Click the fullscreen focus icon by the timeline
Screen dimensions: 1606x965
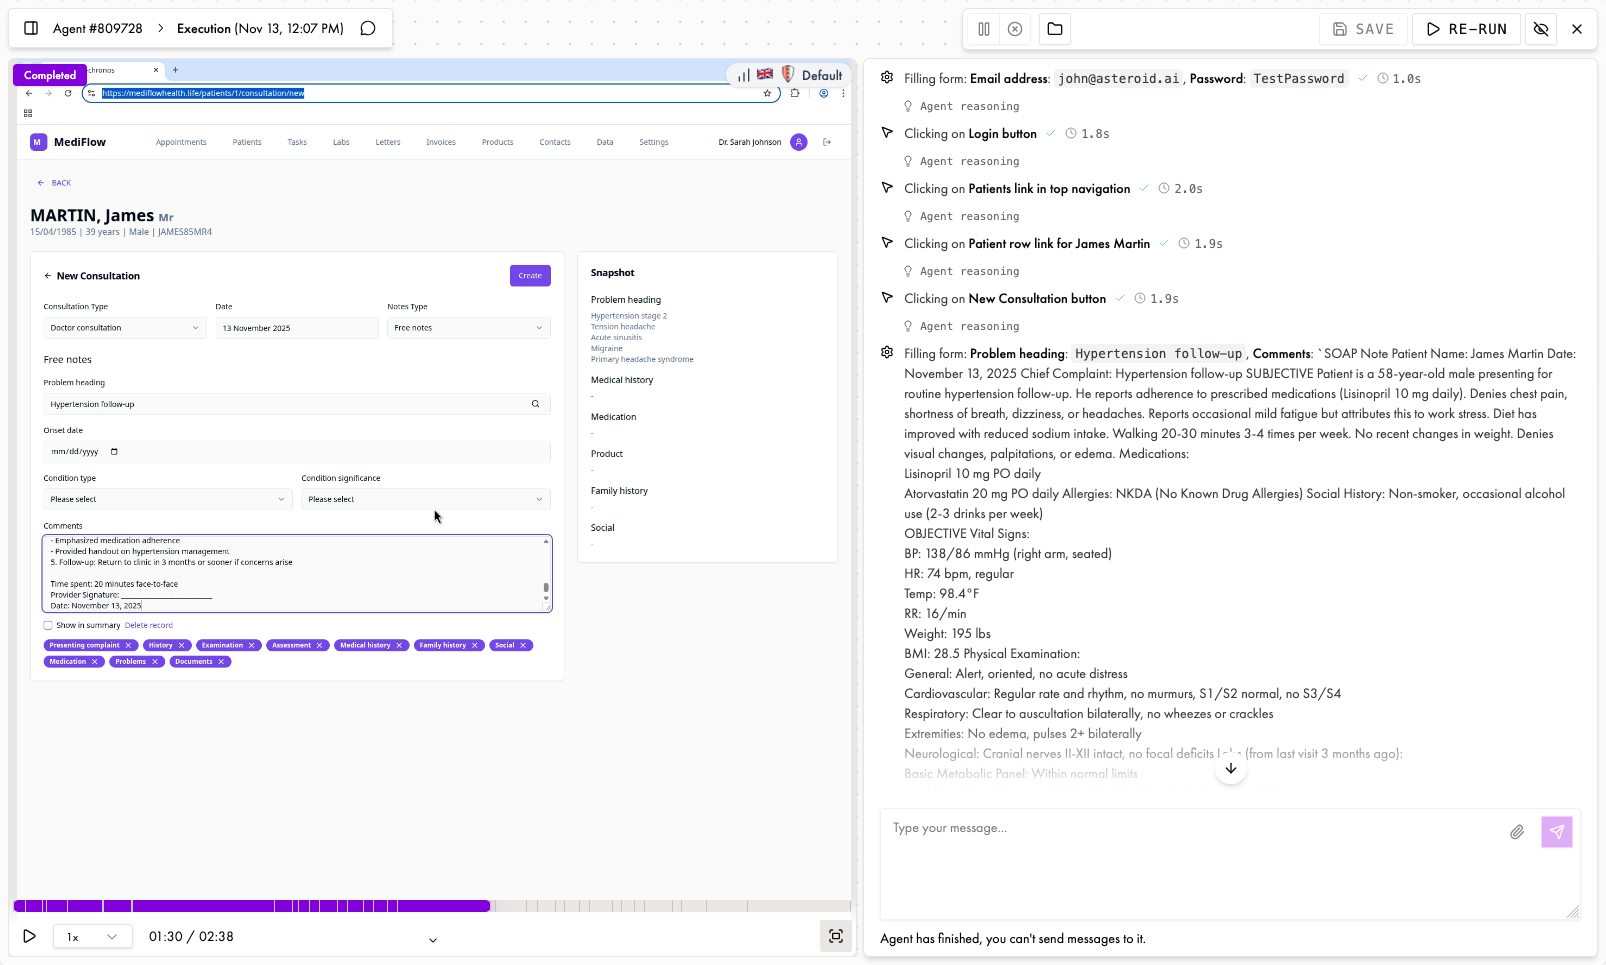[836, 936]
